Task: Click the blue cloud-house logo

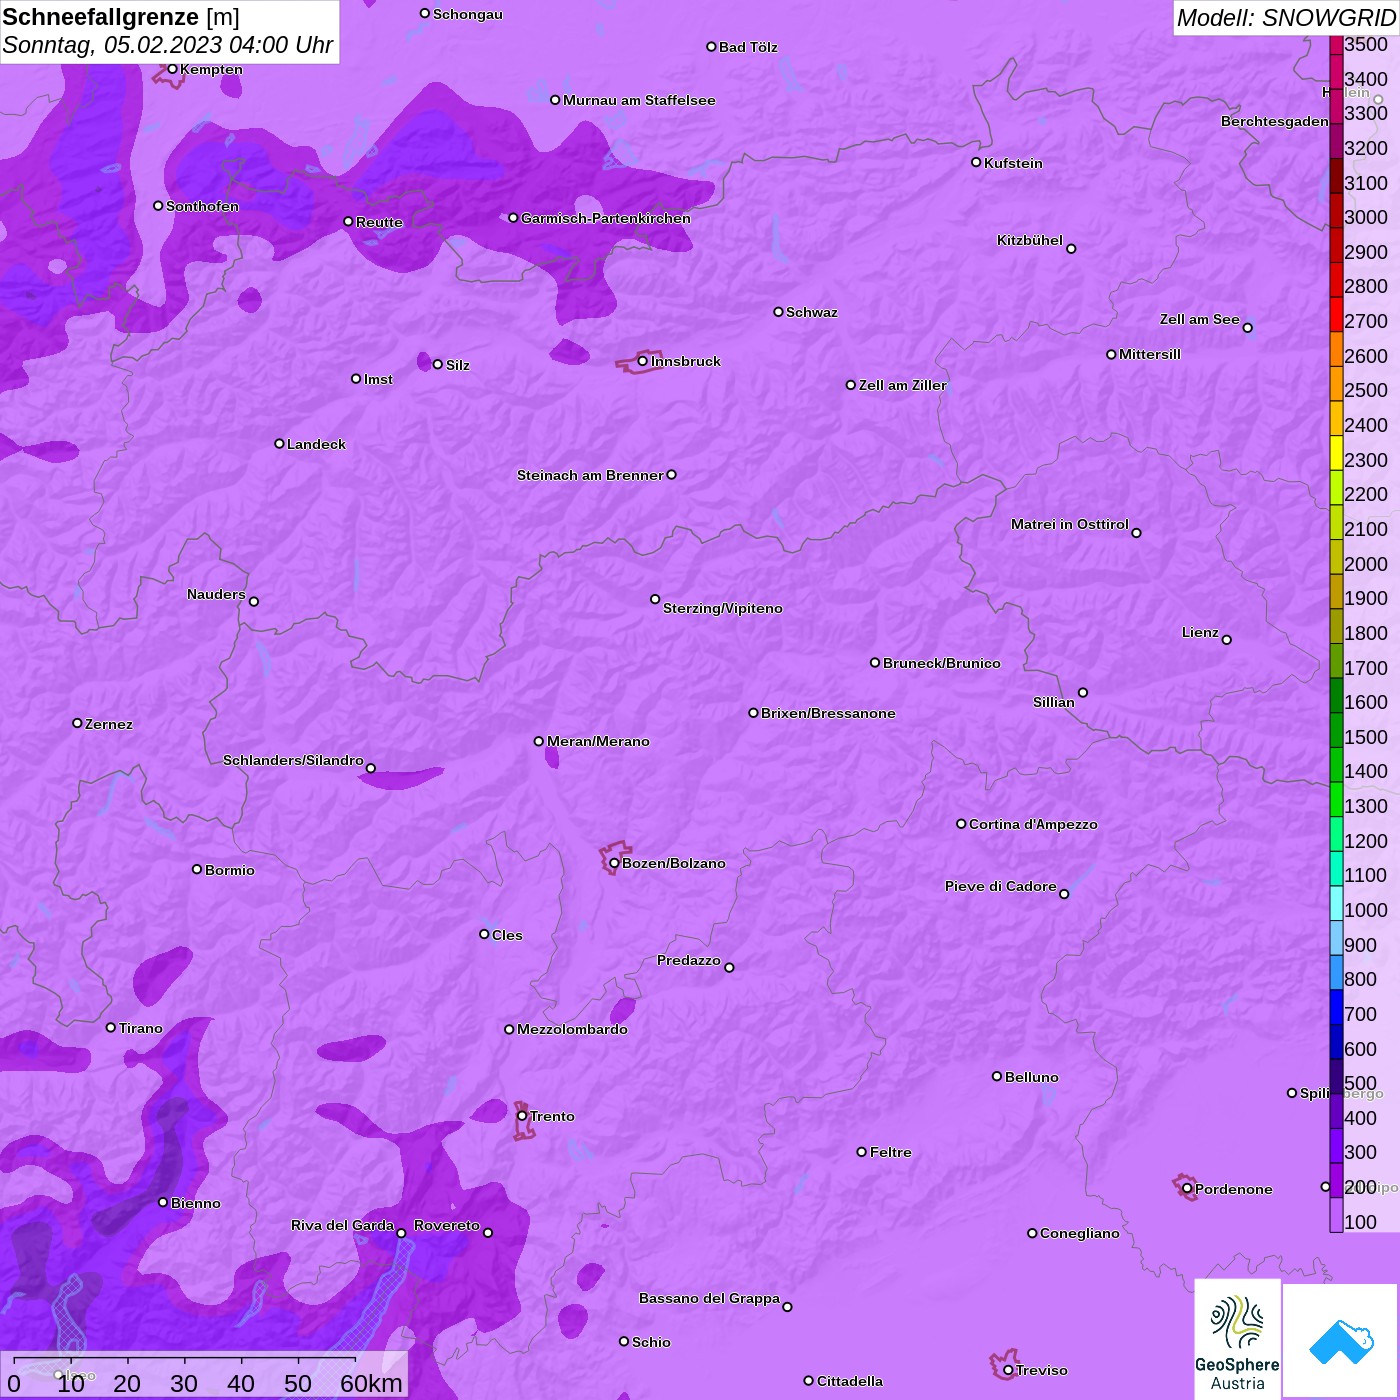Action: pyautogui.click(x=1340, y=1341)
